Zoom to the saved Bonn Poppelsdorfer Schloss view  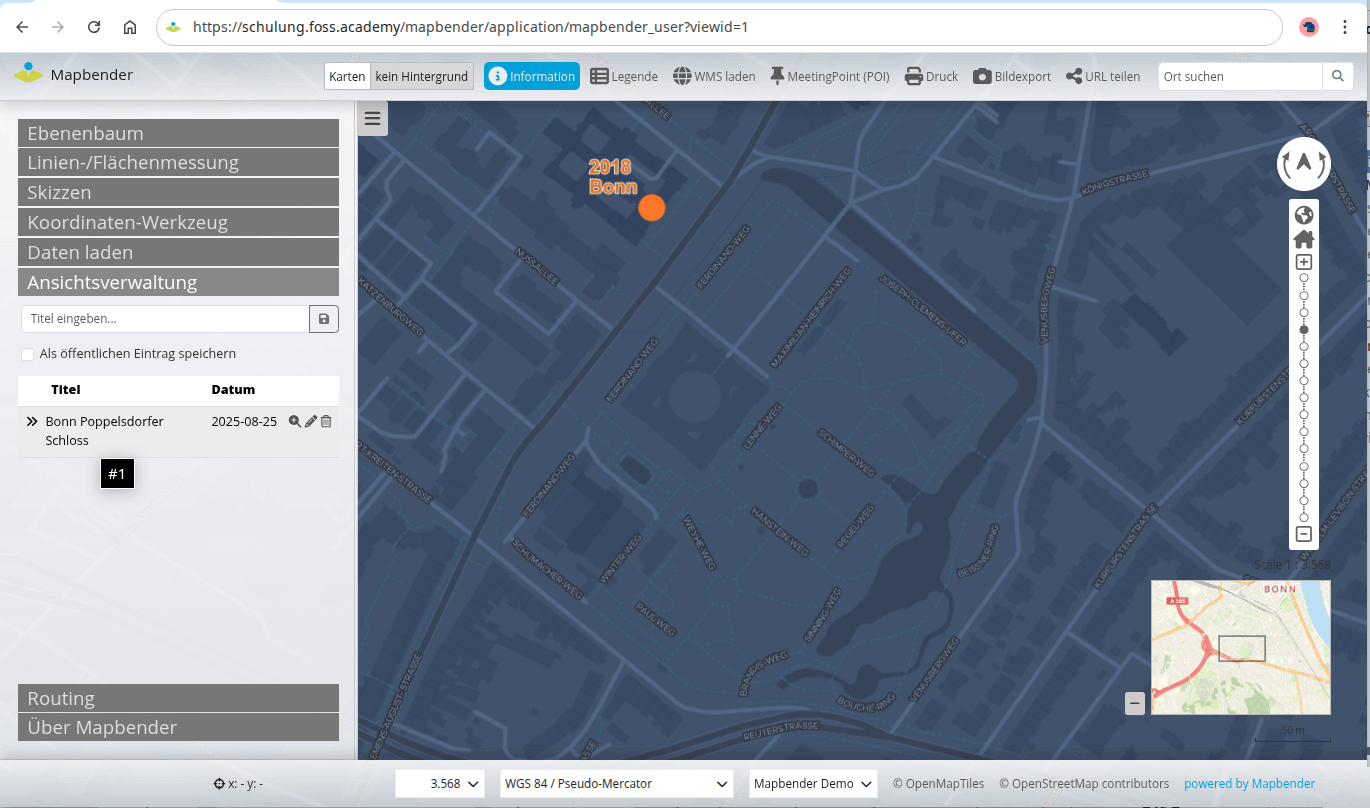coord(294,422)
